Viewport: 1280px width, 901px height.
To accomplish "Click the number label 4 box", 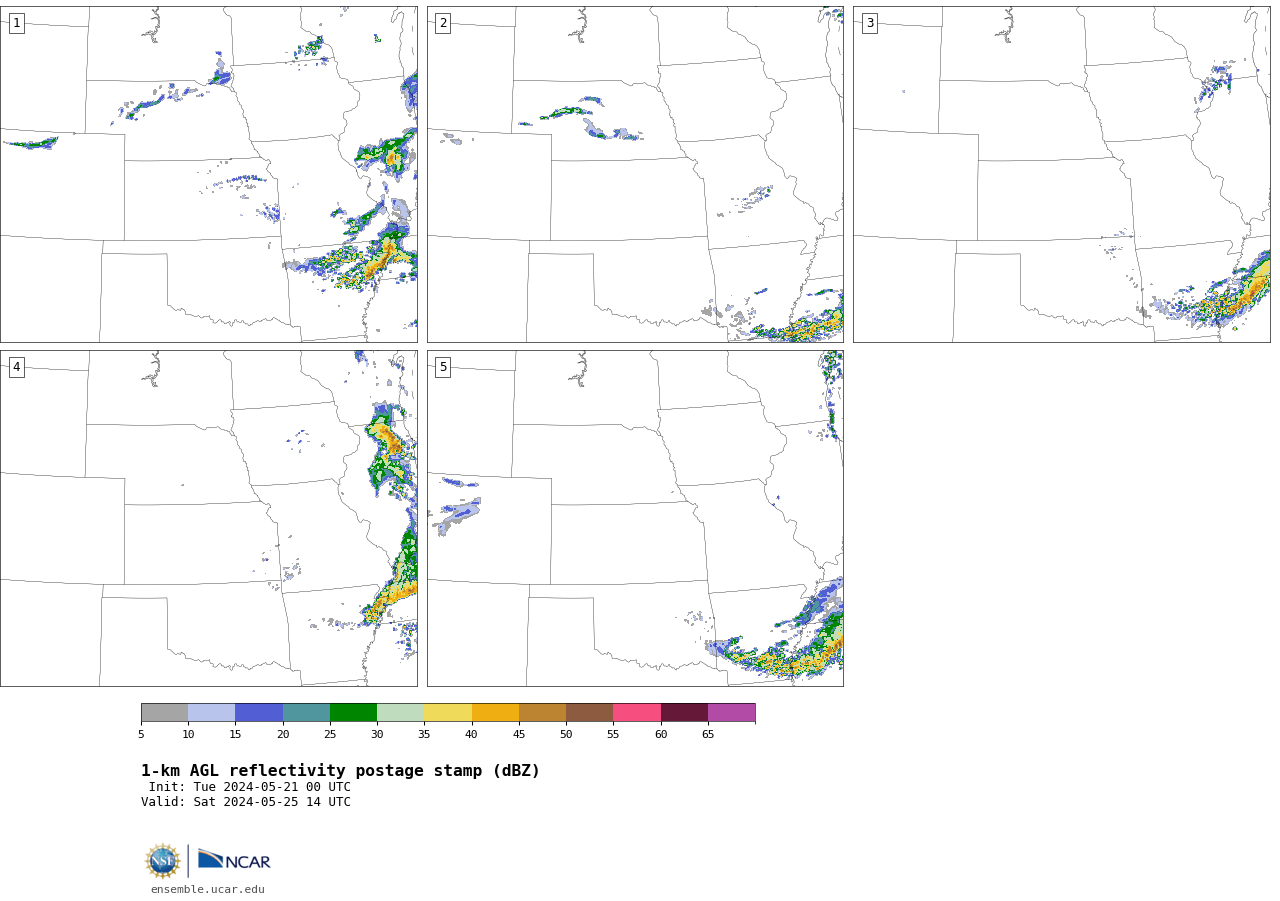I will coord(16,367).
